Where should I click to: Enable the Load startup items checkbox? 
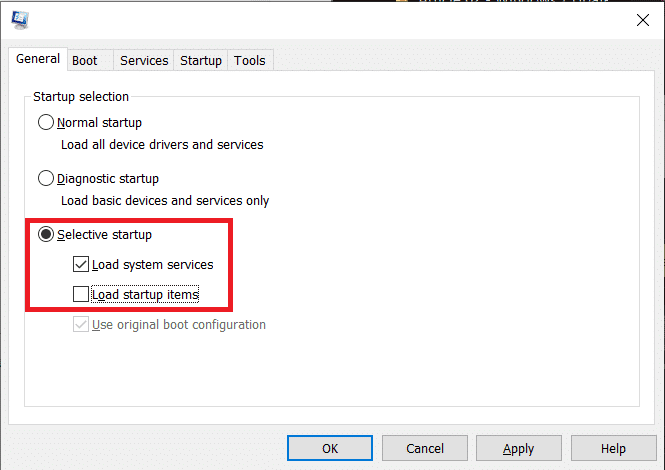click(x=81, y=295)
